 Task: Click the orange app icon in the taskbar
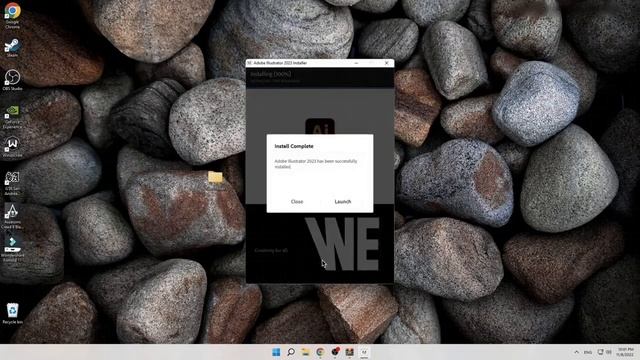[x=349, y=352]
